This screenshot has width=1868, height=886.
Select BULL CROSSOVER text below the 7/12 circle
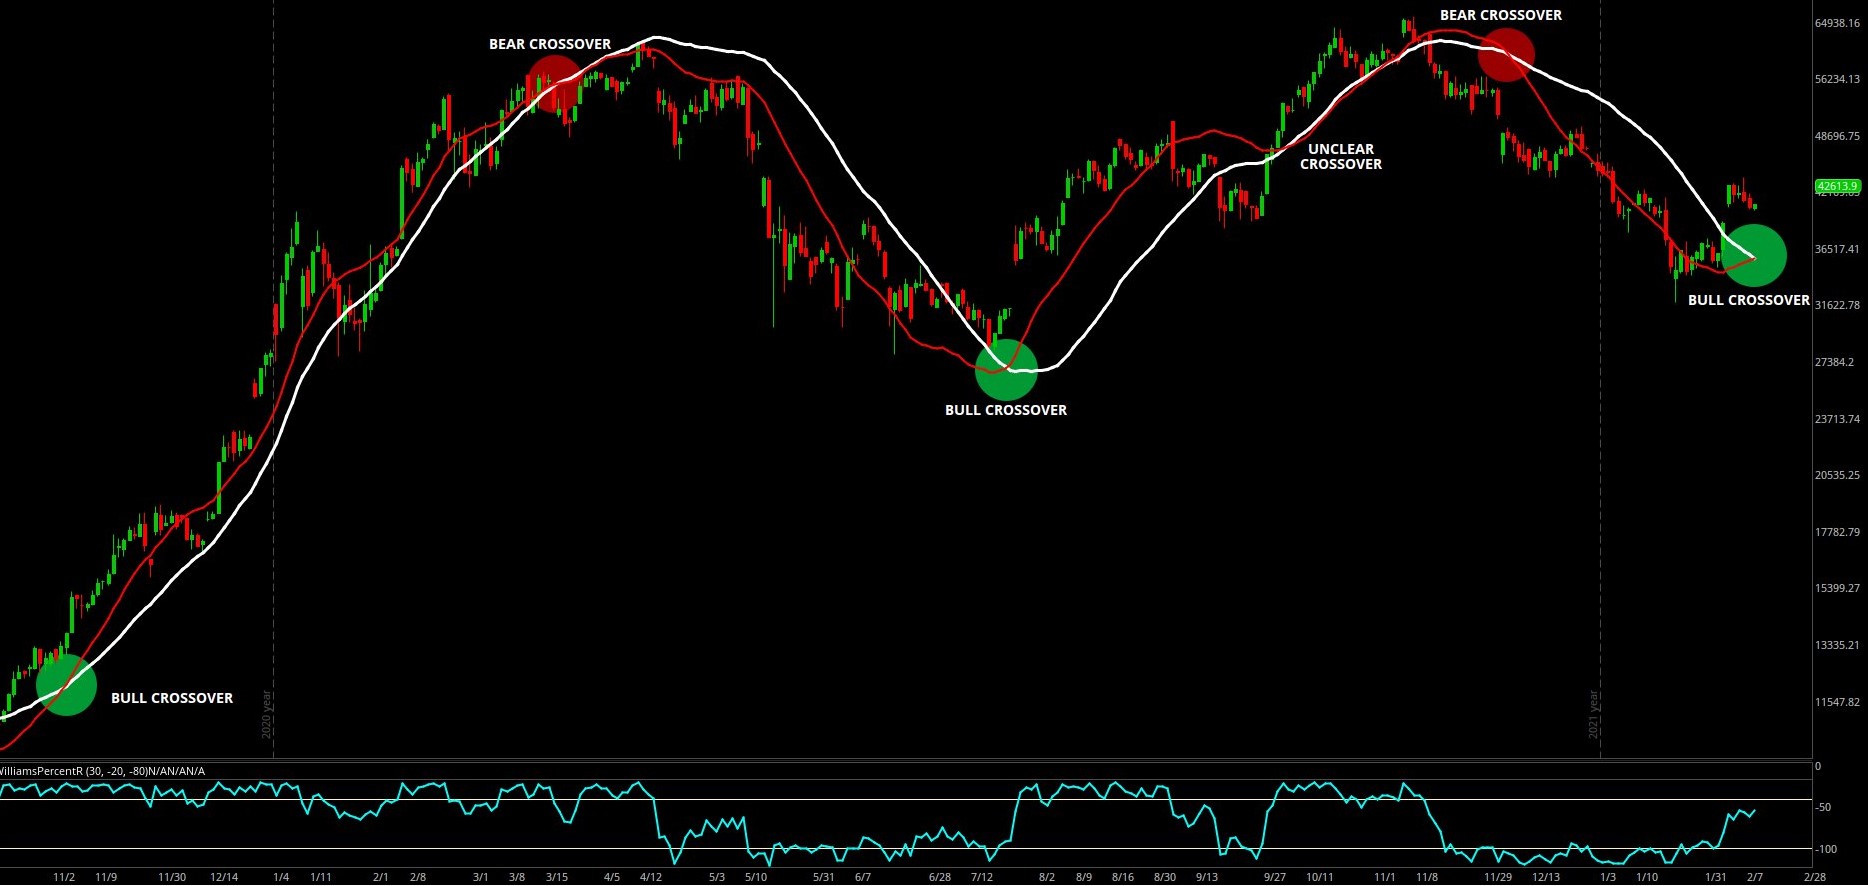point(1005,410)
